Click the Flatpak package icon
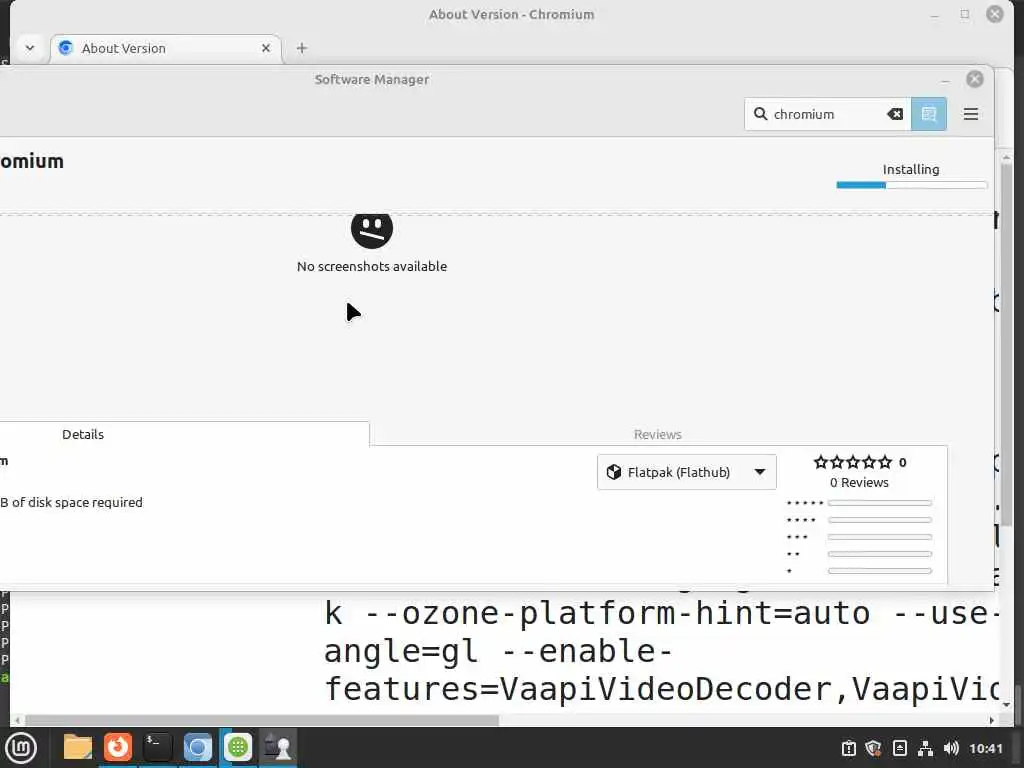Screen dimensions: 1024x768 (613, 472)
